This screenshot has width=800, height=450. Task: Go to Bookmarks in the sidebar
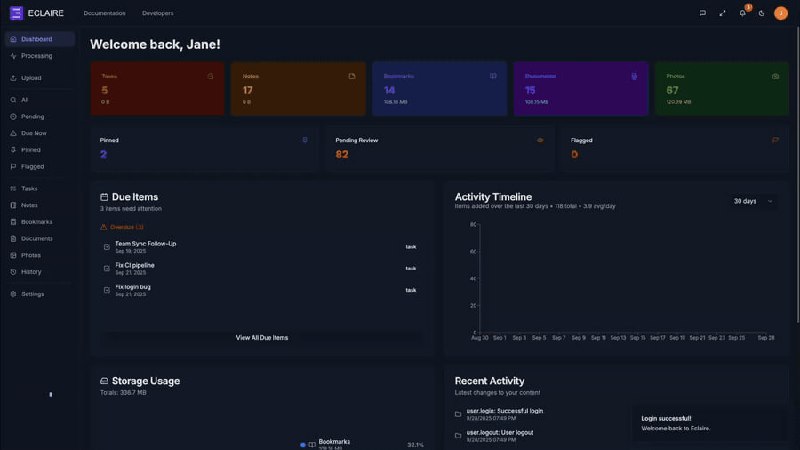(x=37, y=221)
